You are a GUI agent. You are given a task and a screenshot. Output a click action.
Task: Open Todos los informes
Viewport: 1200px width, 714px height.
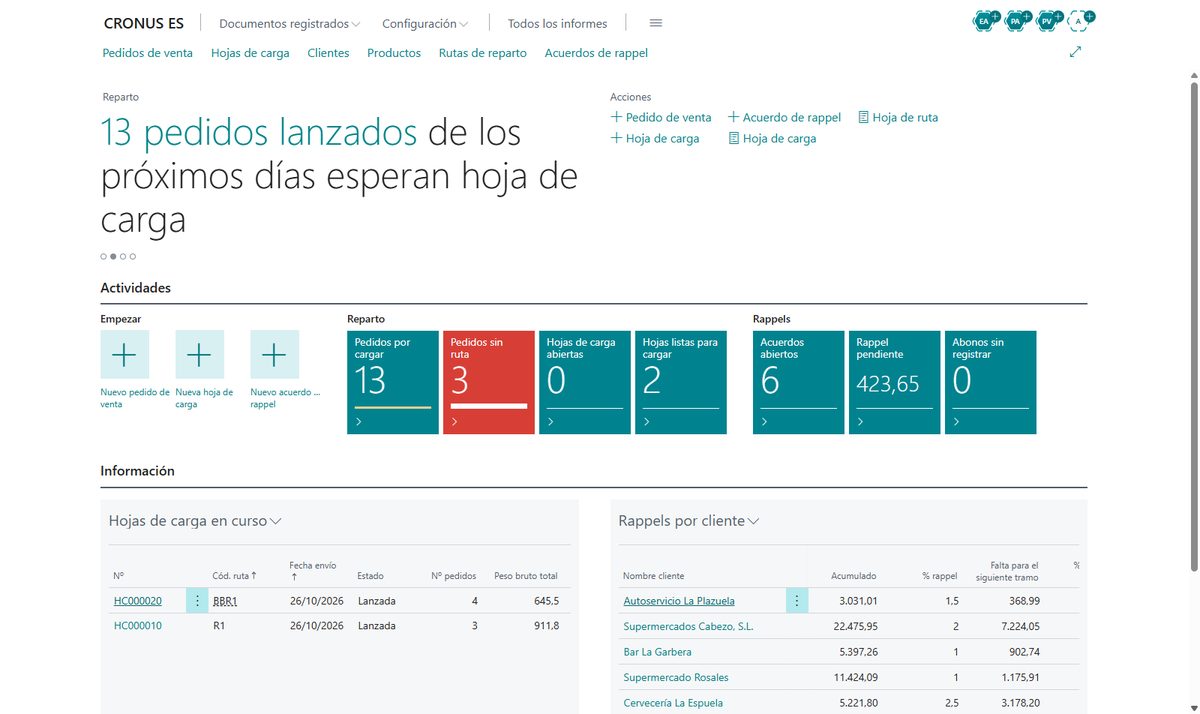coord(557,23)
